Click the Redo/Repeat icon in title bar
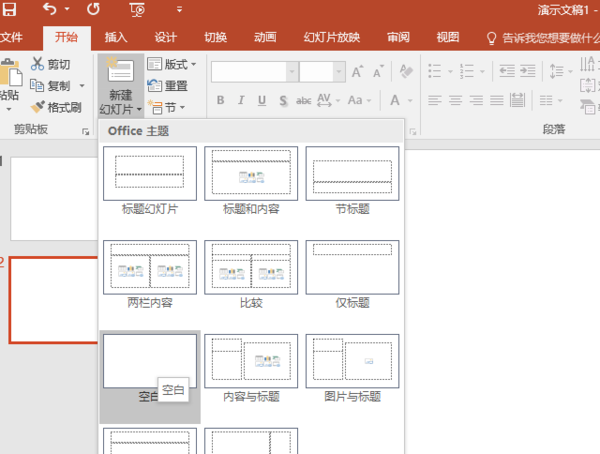Screen dimensions: 600x454 [93, 10]
